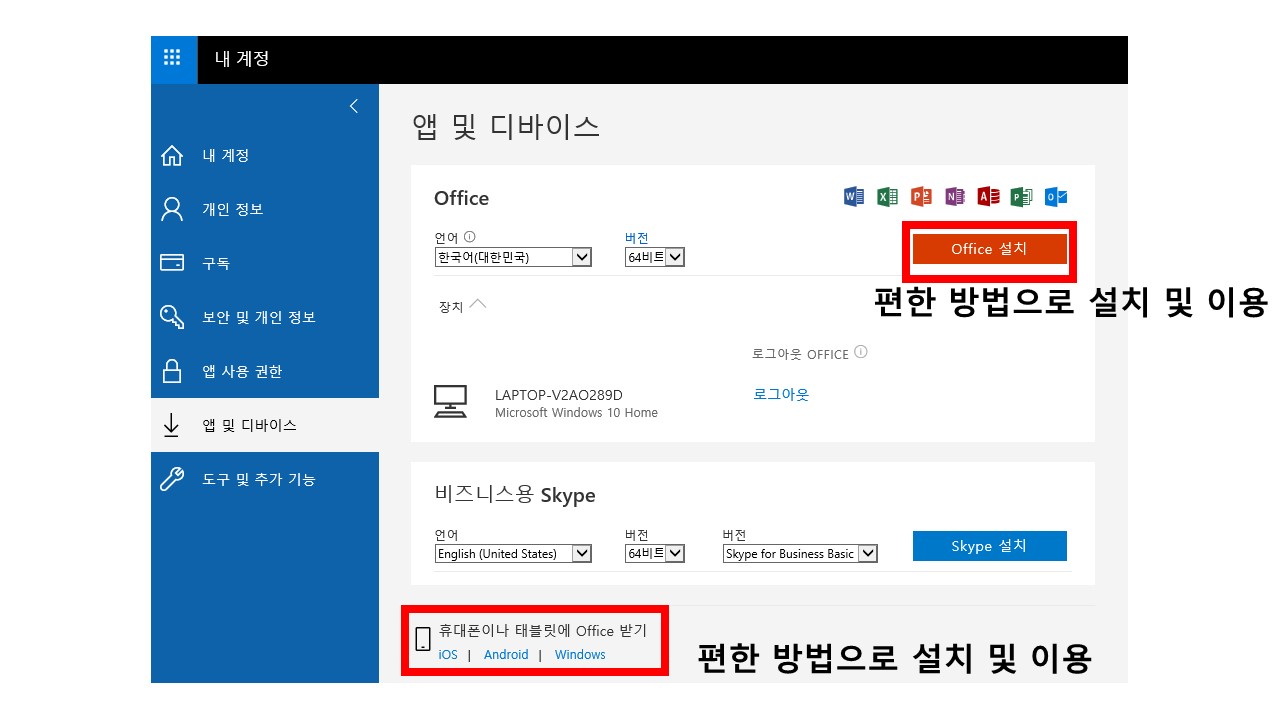Click the Android link
1280x720 pixels.
point(506,655)
